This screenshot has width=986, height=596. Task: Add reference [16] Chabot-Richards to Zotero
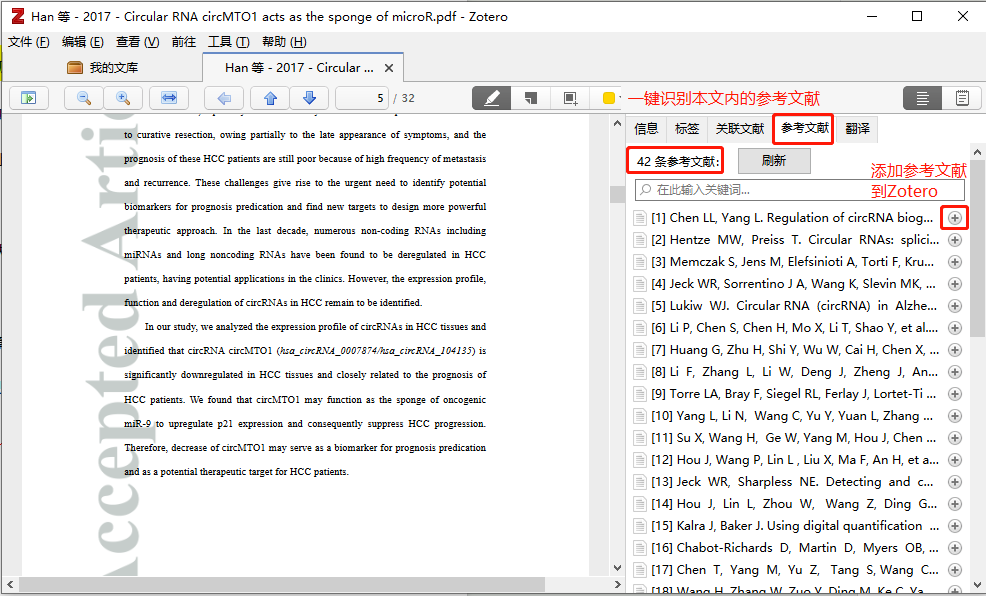pos(955,548)
